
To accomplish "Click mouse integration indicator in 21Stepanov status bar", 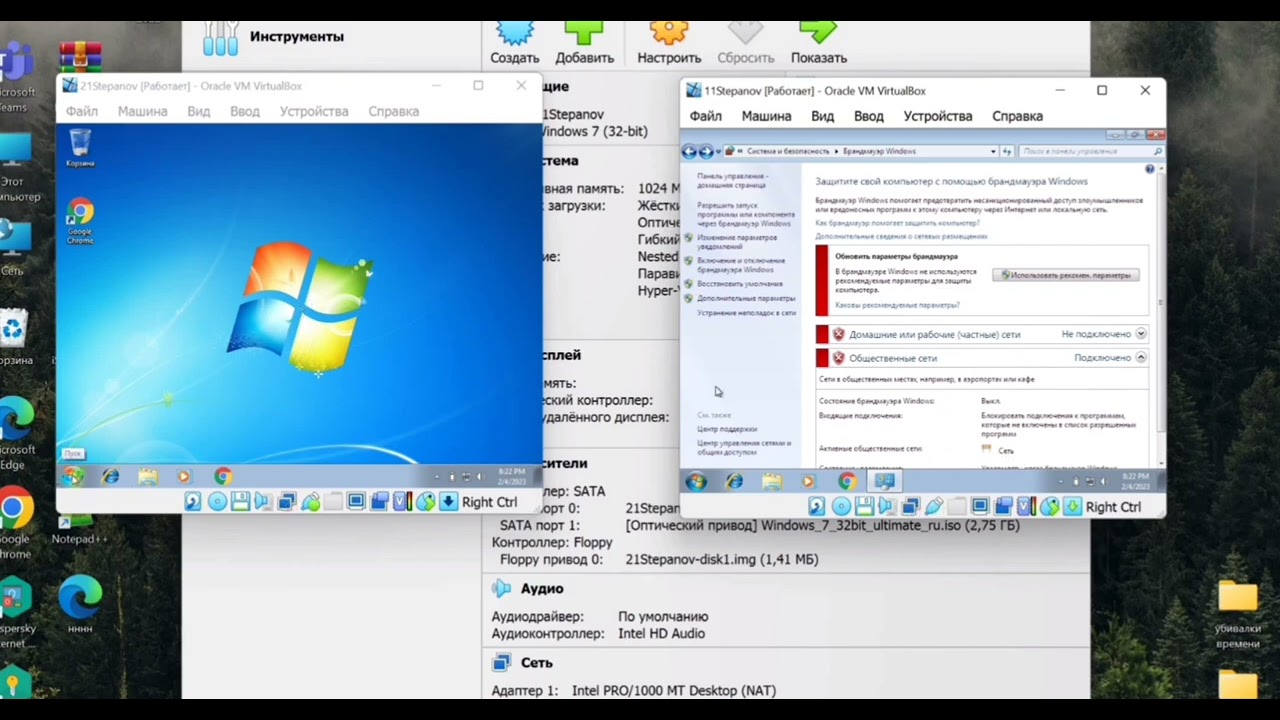I will coord(426,502).
